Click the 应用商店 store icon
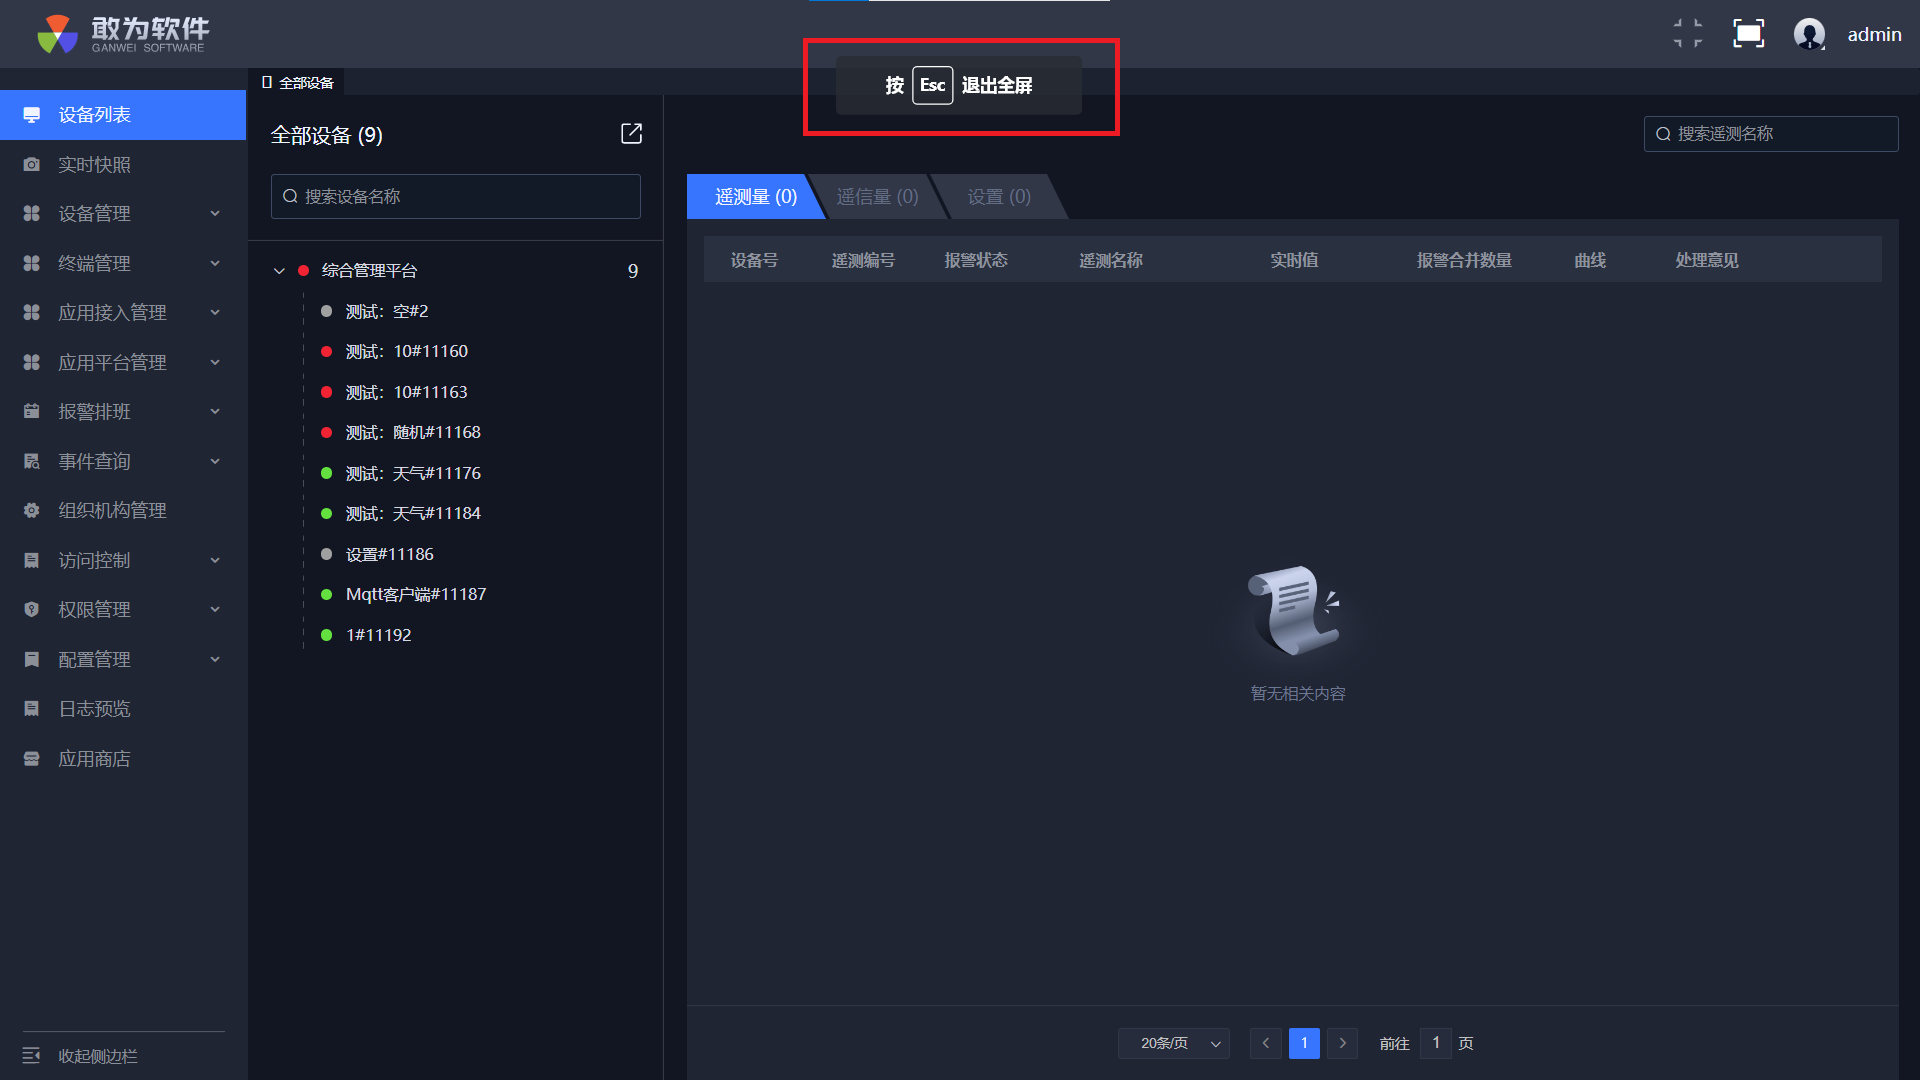Viewport: 1920px width, 1080px height. [32, 759]
